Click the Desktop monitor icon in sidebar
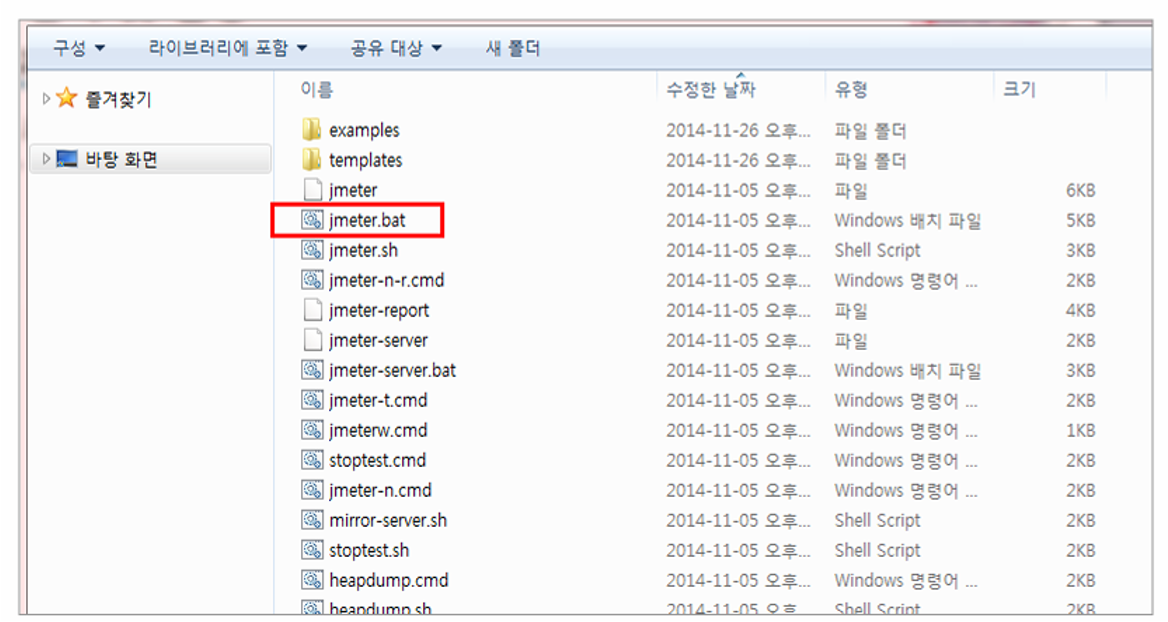Screen dimensions: 1168x622 [x=67, y=159]
